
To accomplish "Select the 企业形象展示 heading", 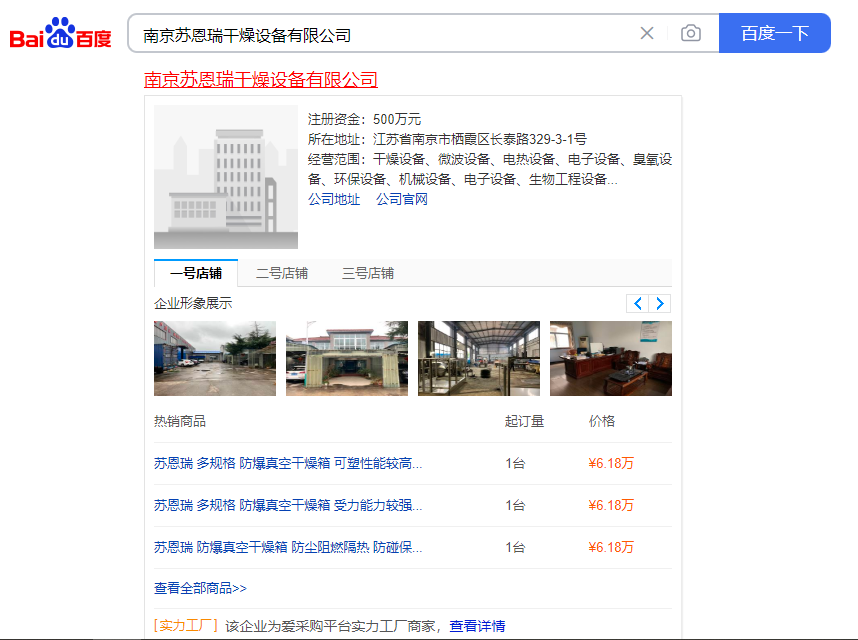I will (193, 303).
